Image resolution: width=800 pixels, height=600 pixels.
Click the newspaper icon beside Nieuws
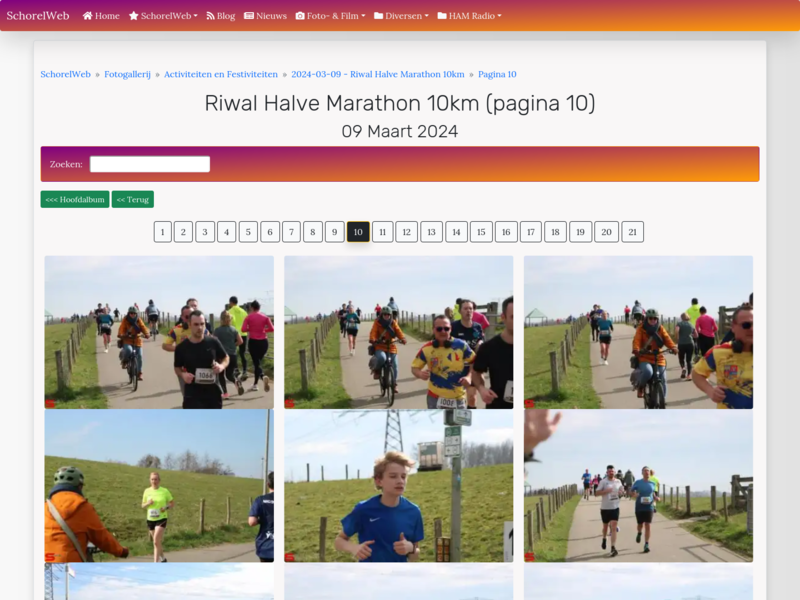pyautogui.click(x=249, y=16)
